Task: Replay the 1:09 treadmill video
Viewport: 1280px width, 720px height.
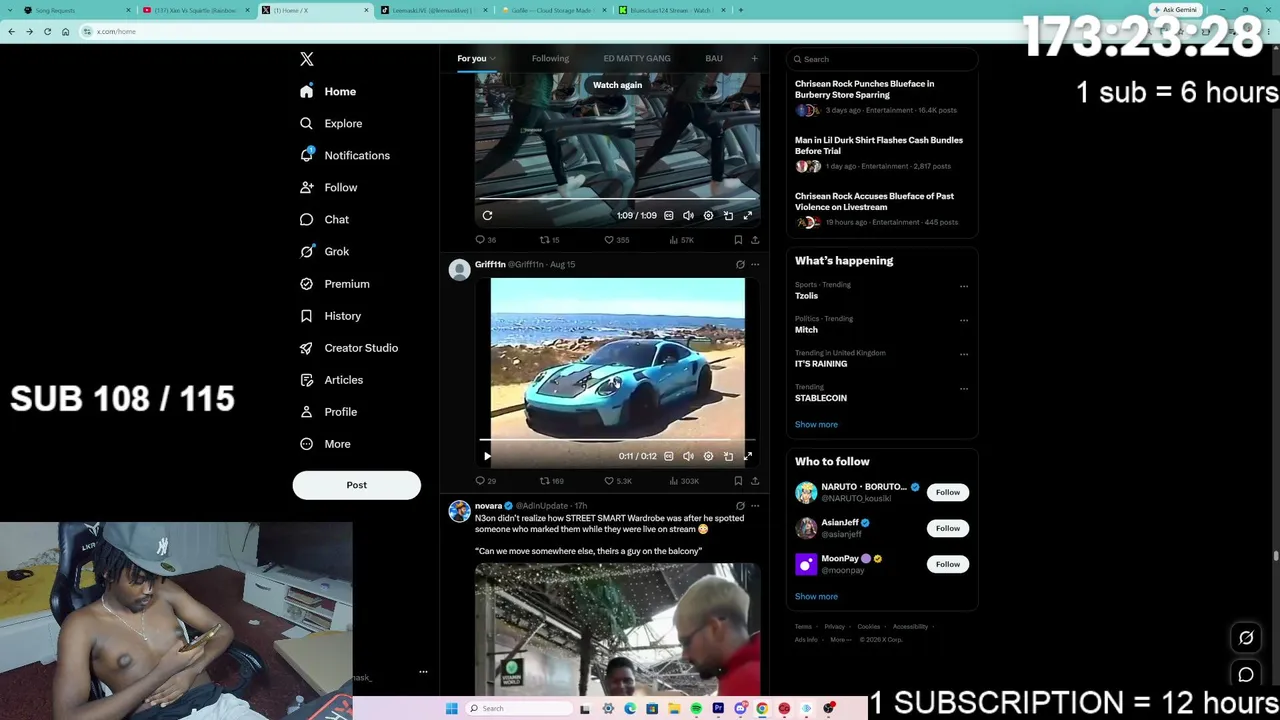Action: click(487, 215)
